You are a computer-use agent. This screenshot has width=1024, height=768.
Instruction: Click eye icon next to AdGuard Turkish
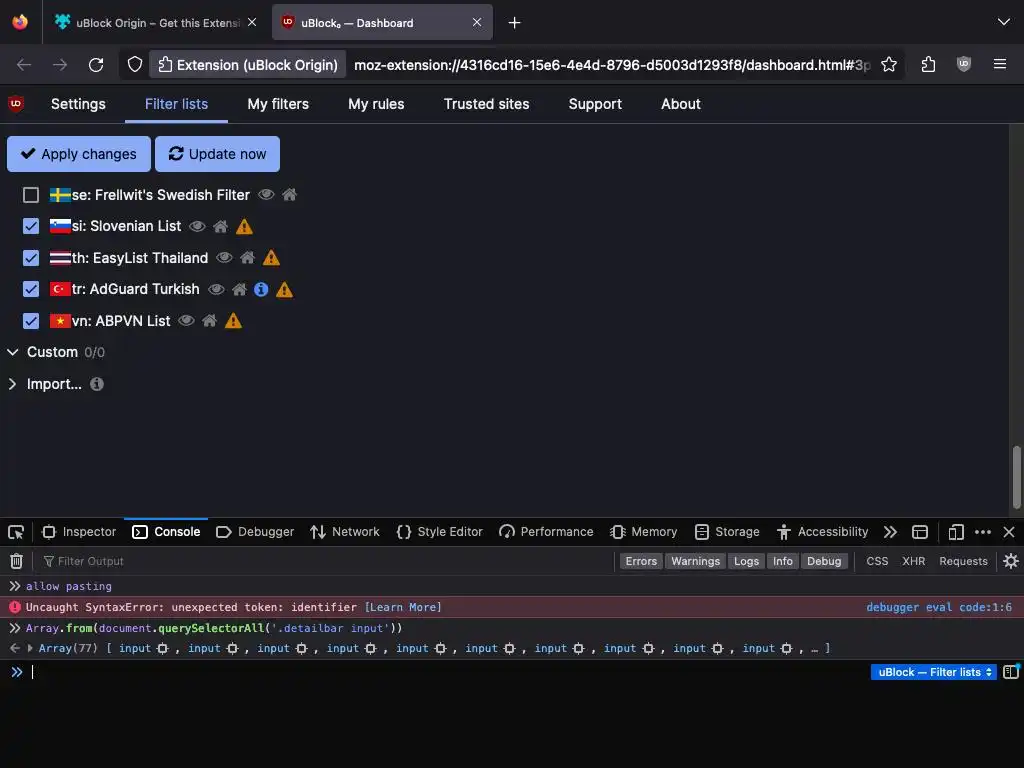click(216, 289)
